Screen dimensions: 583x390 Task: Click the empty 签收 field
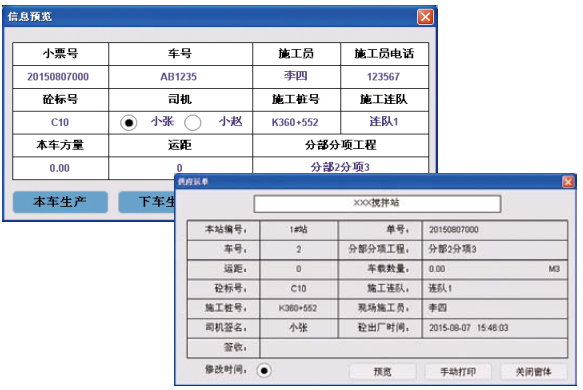click(x=414, y=348)
